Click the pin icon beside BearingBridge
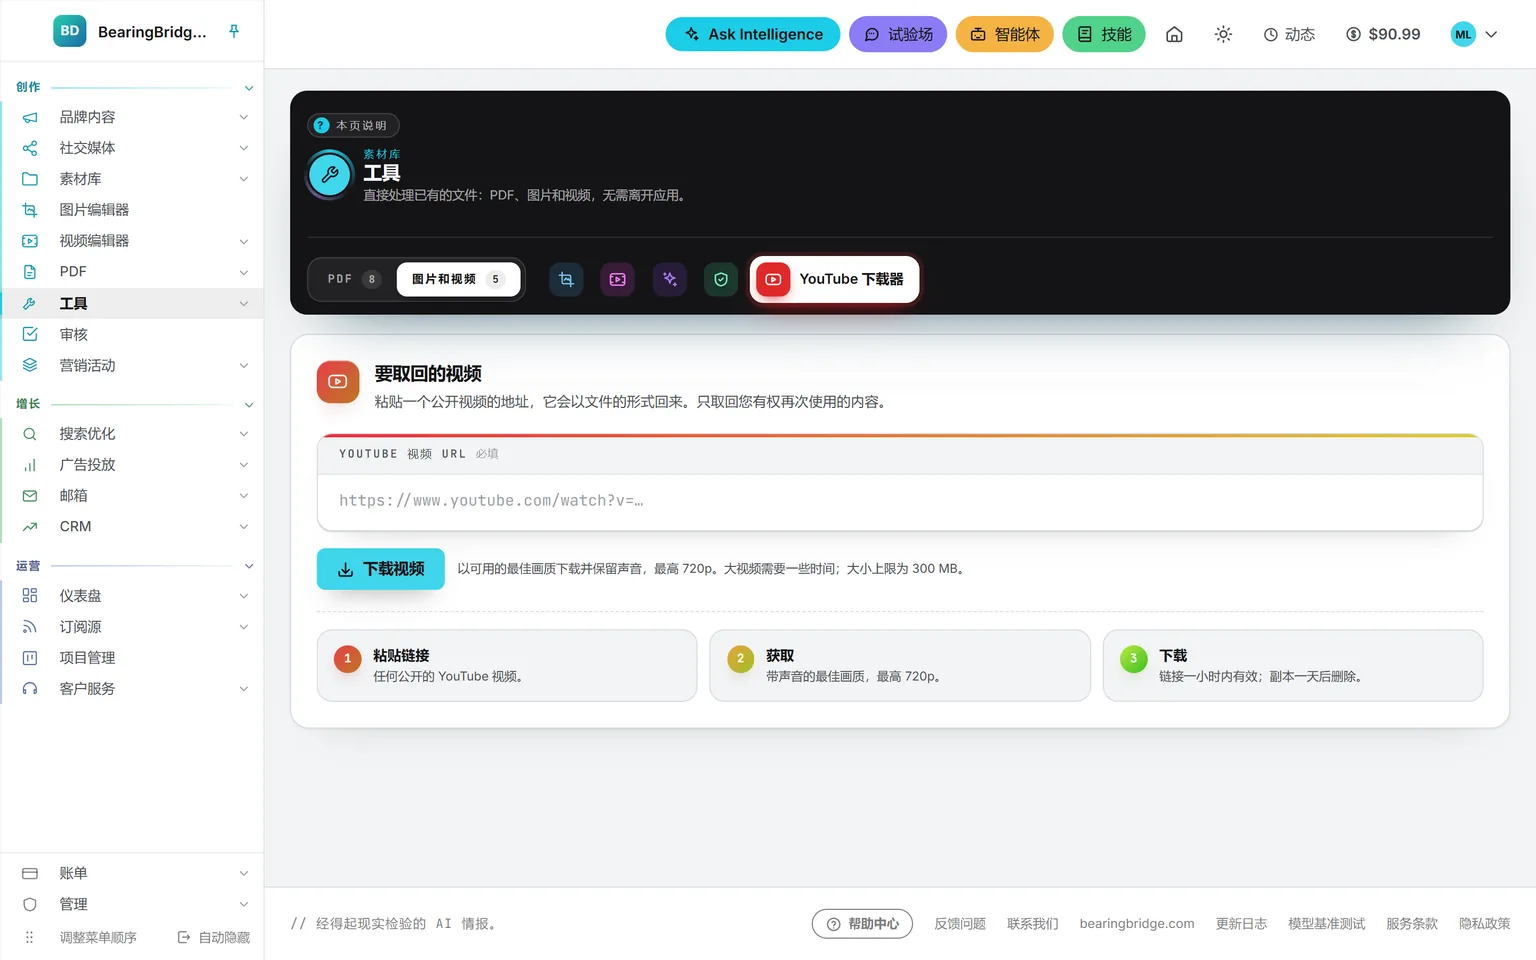 [234, 32]
